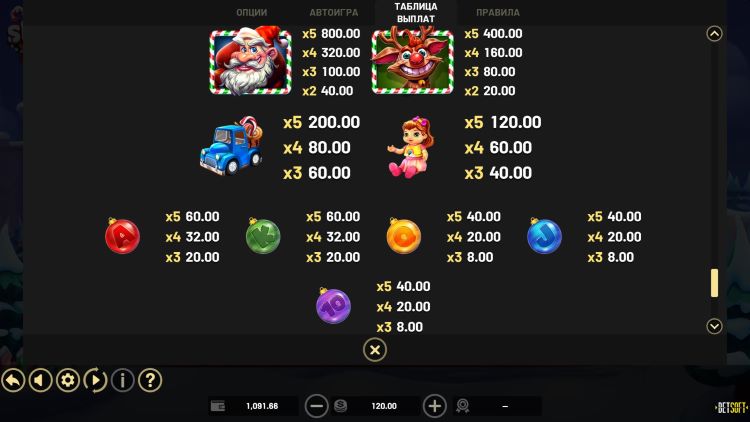Click the coin stack bet icon
750x422 pixels.
pyautogui.click(x=340, y=406)
